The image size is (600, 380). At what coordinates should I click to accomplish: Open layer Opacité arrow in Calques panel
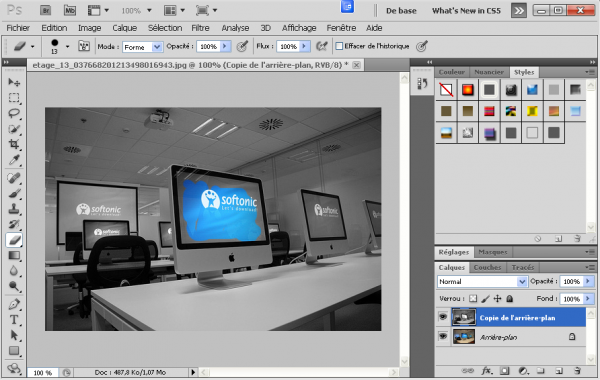(589, 281)
